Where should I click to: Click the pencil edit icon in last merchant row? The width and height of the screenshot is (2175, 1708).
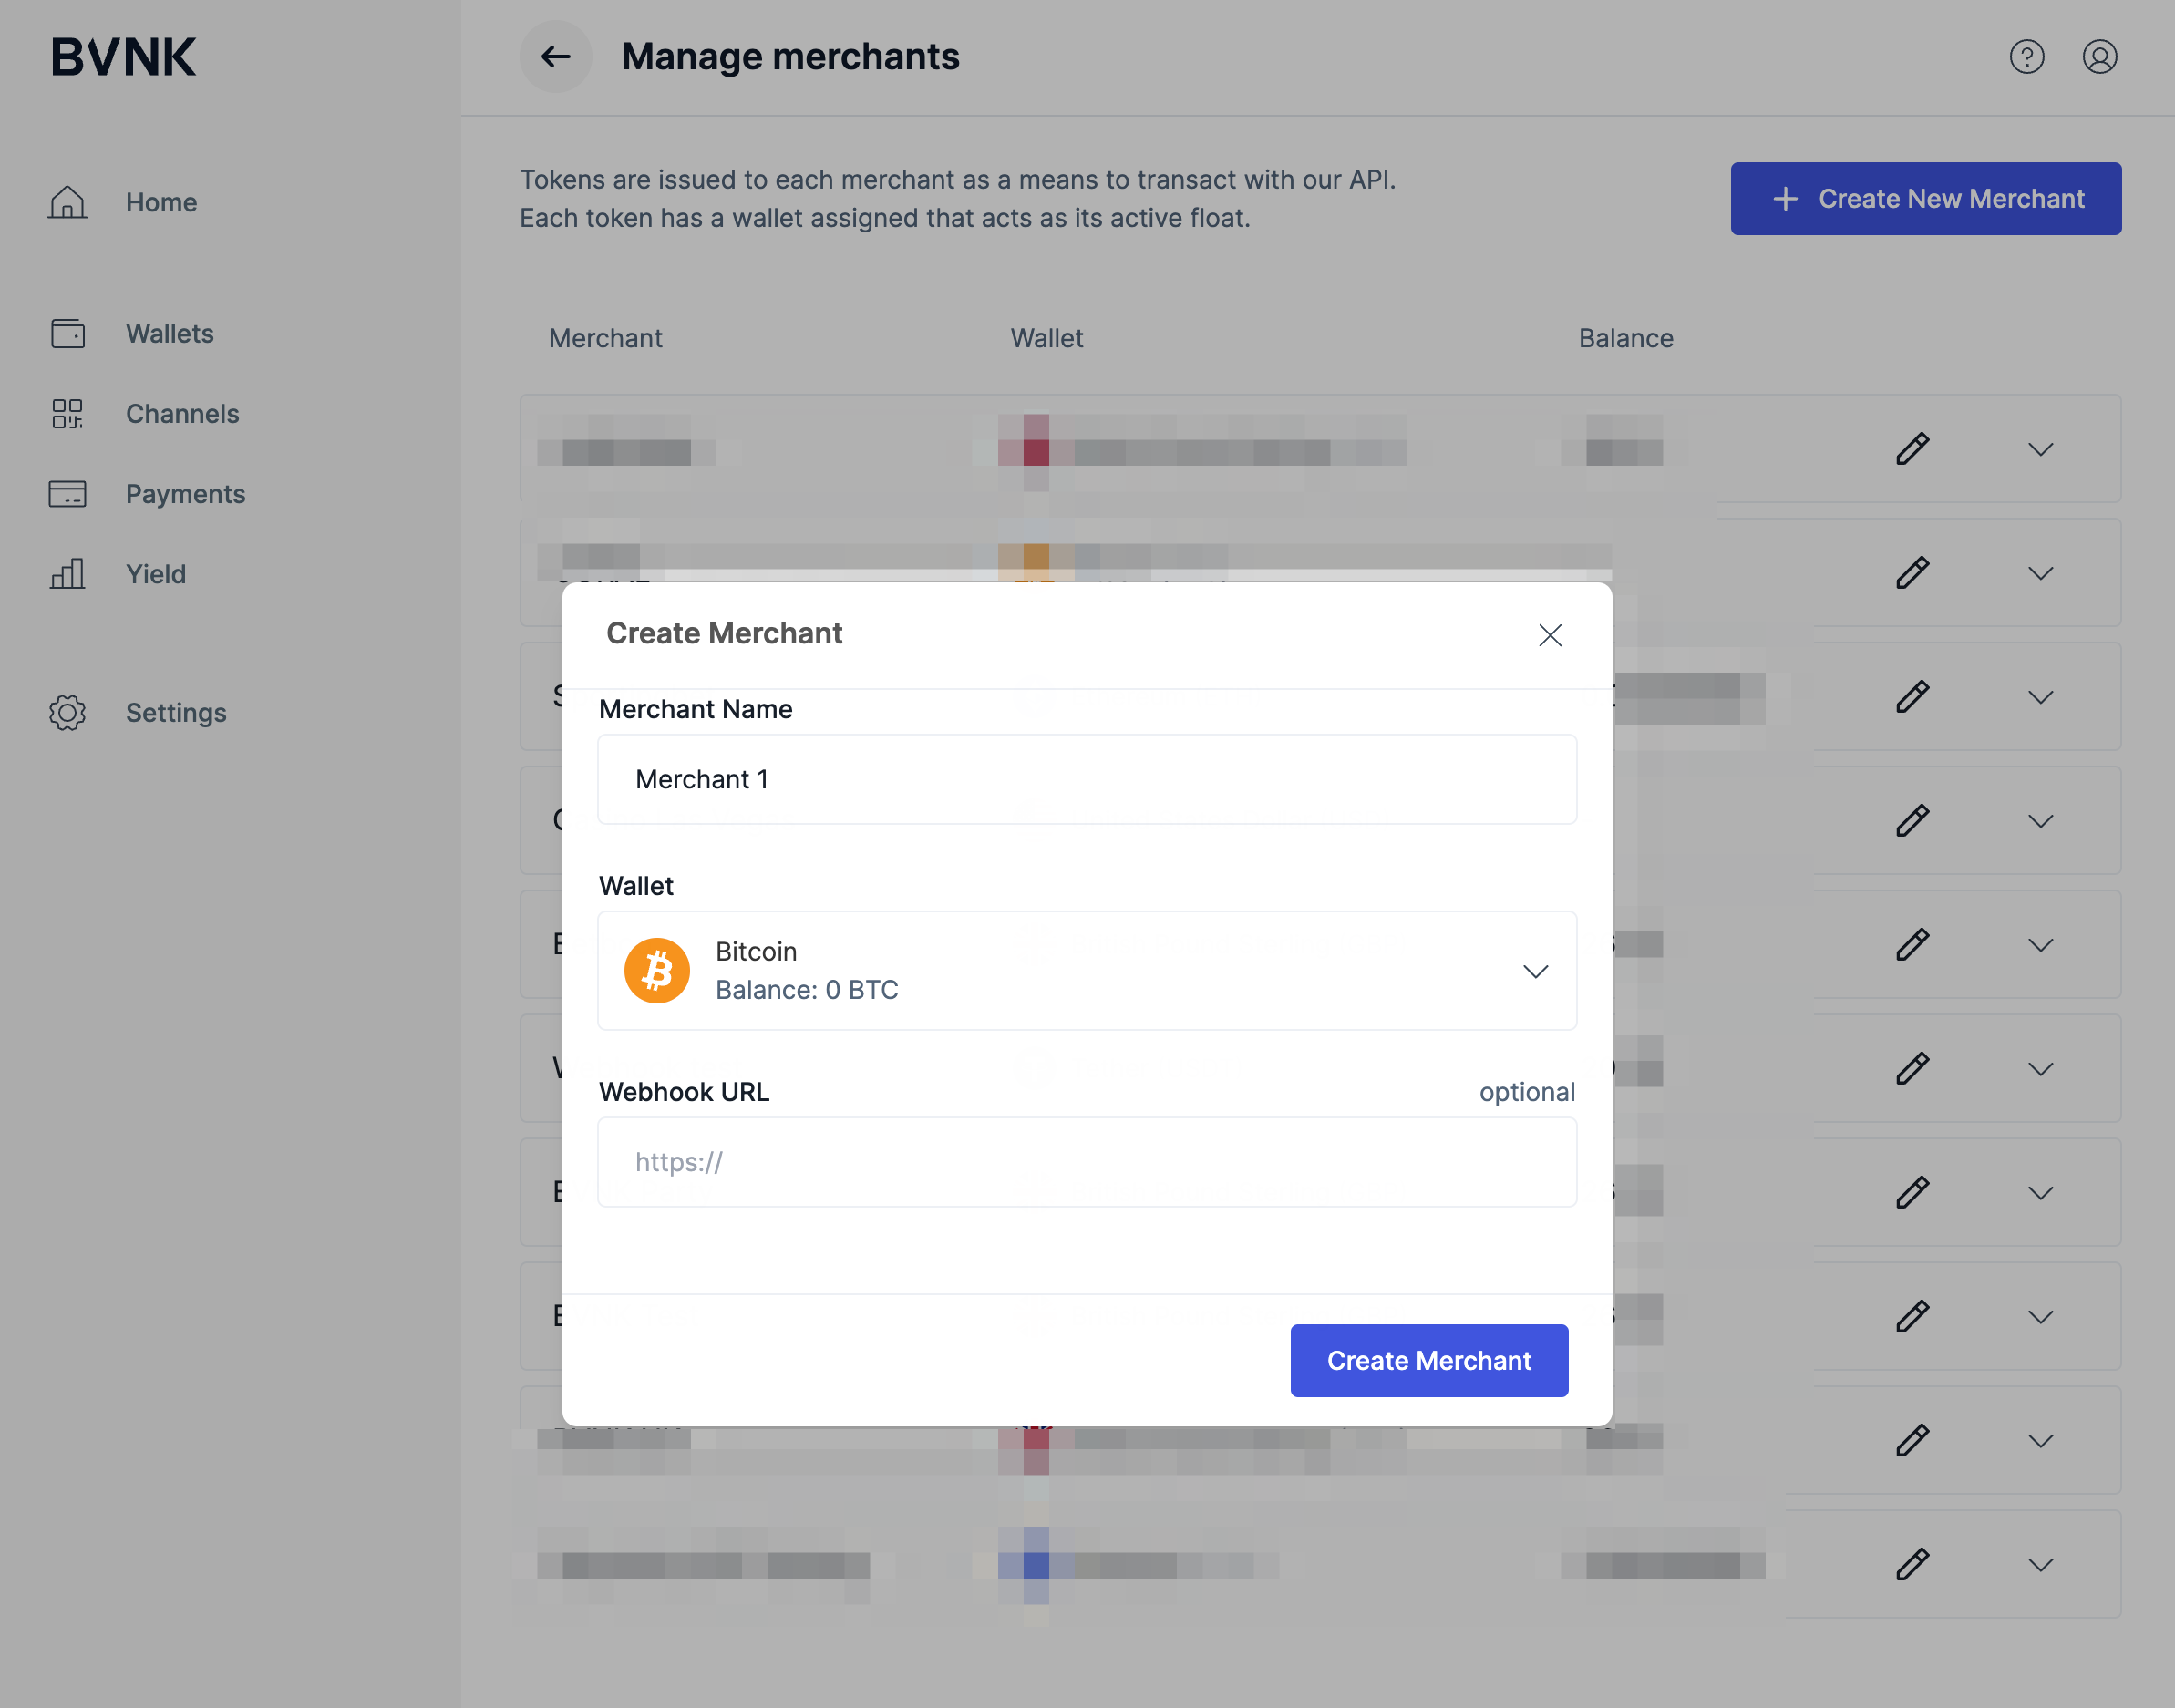point(1912,1564)
